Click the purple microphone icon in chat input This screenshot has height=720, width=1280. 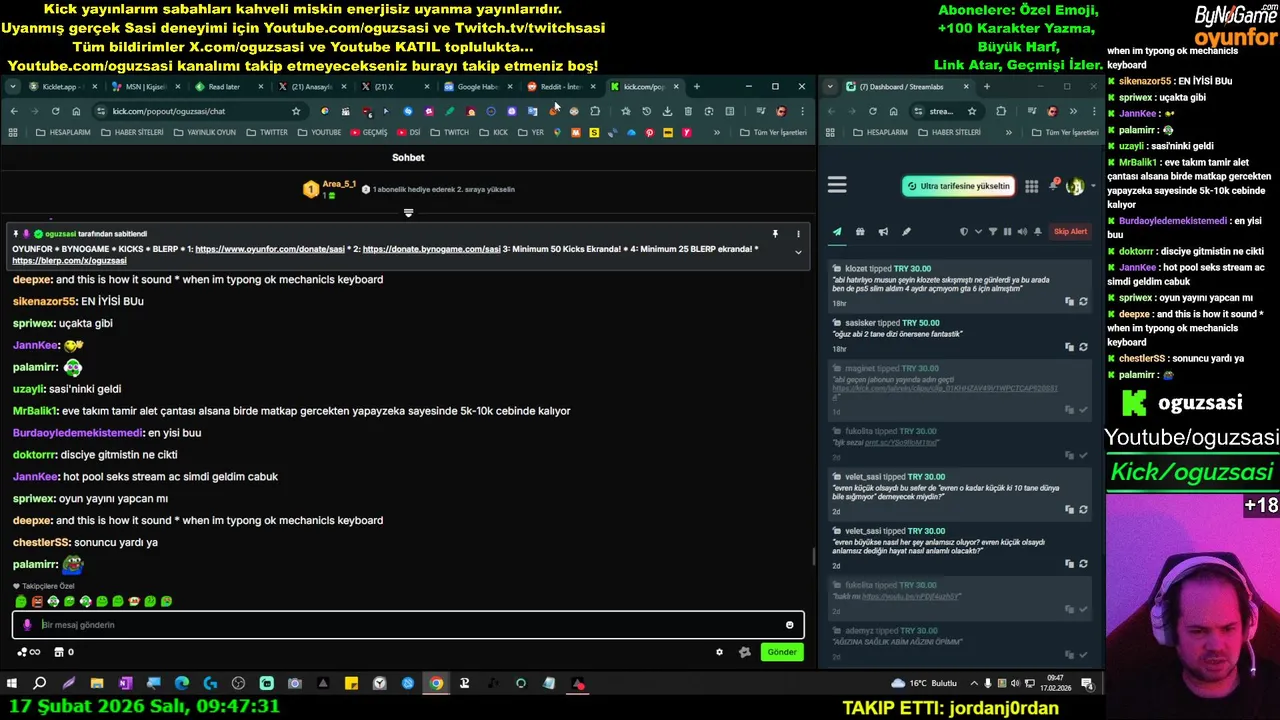(27, 625)
